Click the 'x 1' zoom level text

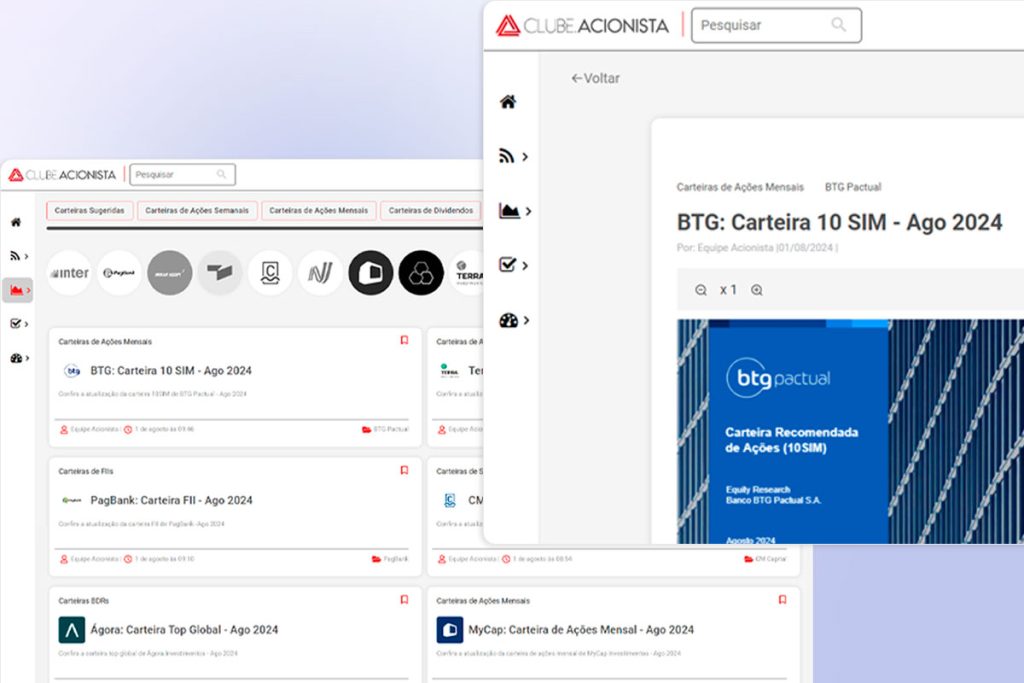click(728, 290)
